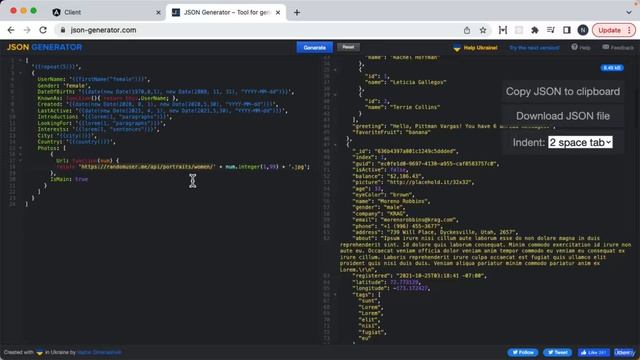The height and width of the screenshot is (360, 640).
Task: Click the gray Reset button
Action: [348, 47]
